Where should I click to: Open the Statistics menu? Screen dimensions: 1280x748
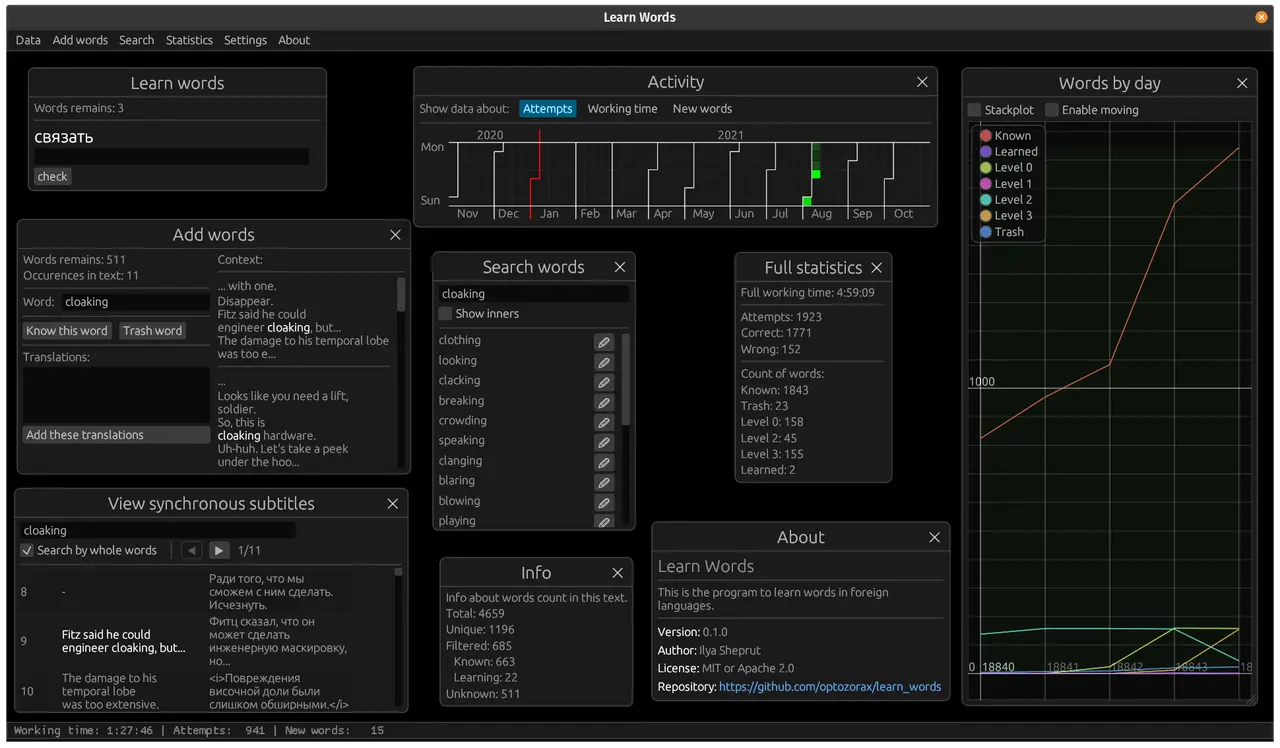tap(189, 40)
